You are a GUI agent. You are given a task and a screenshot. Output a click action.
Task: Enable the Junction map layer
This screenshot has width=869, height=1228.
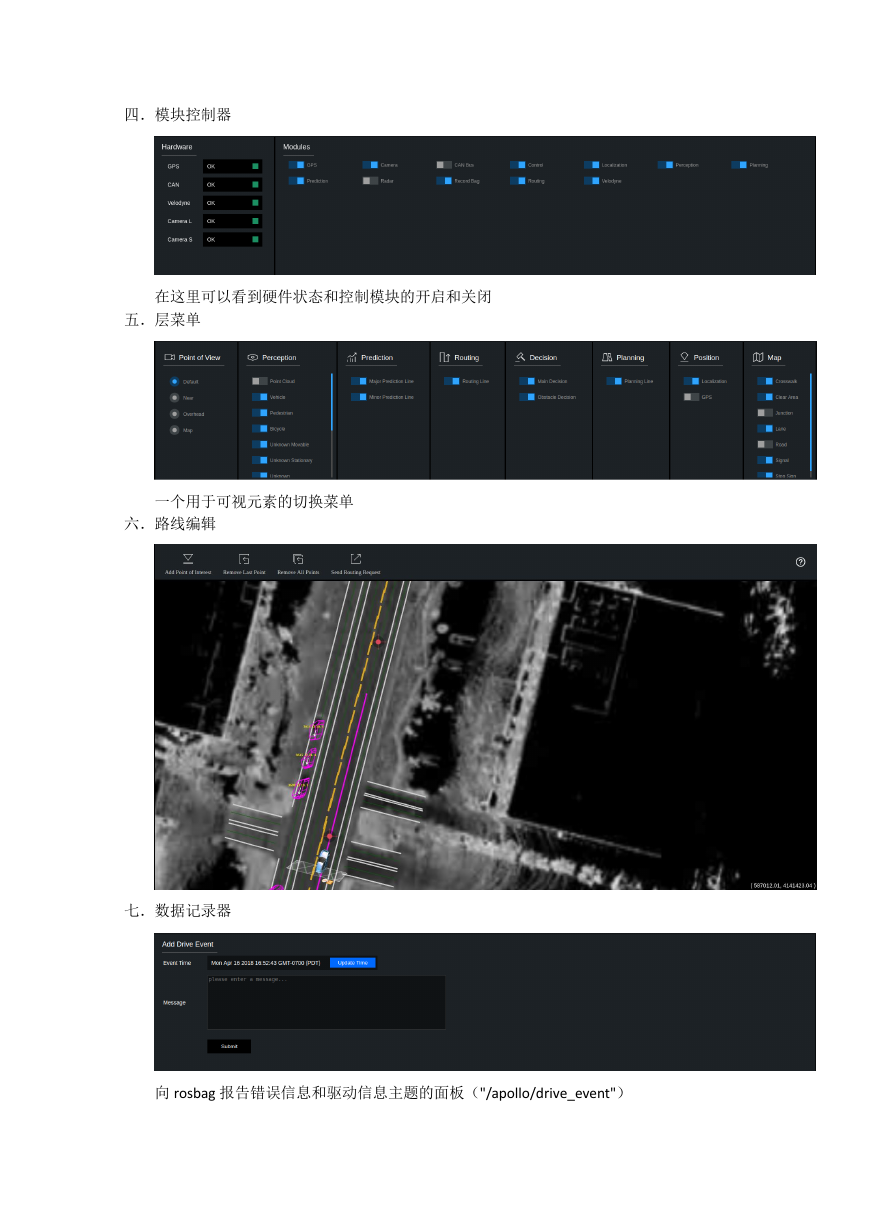765,413
